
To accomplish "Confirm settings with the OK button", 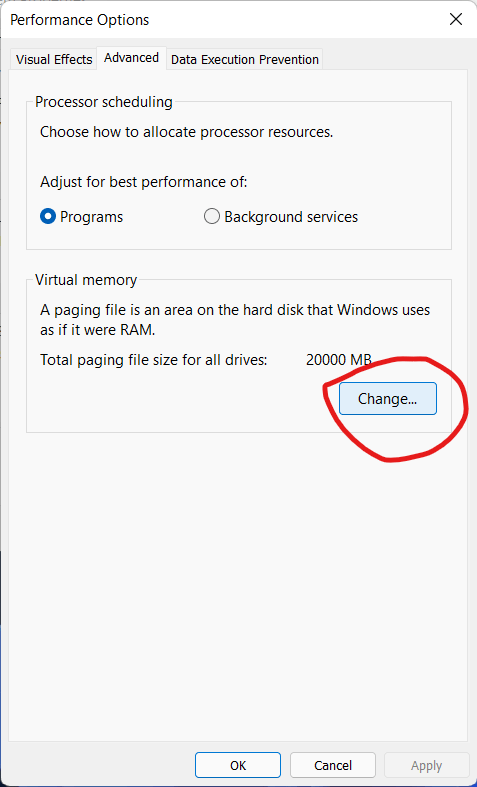I will (x=238, y=765).
